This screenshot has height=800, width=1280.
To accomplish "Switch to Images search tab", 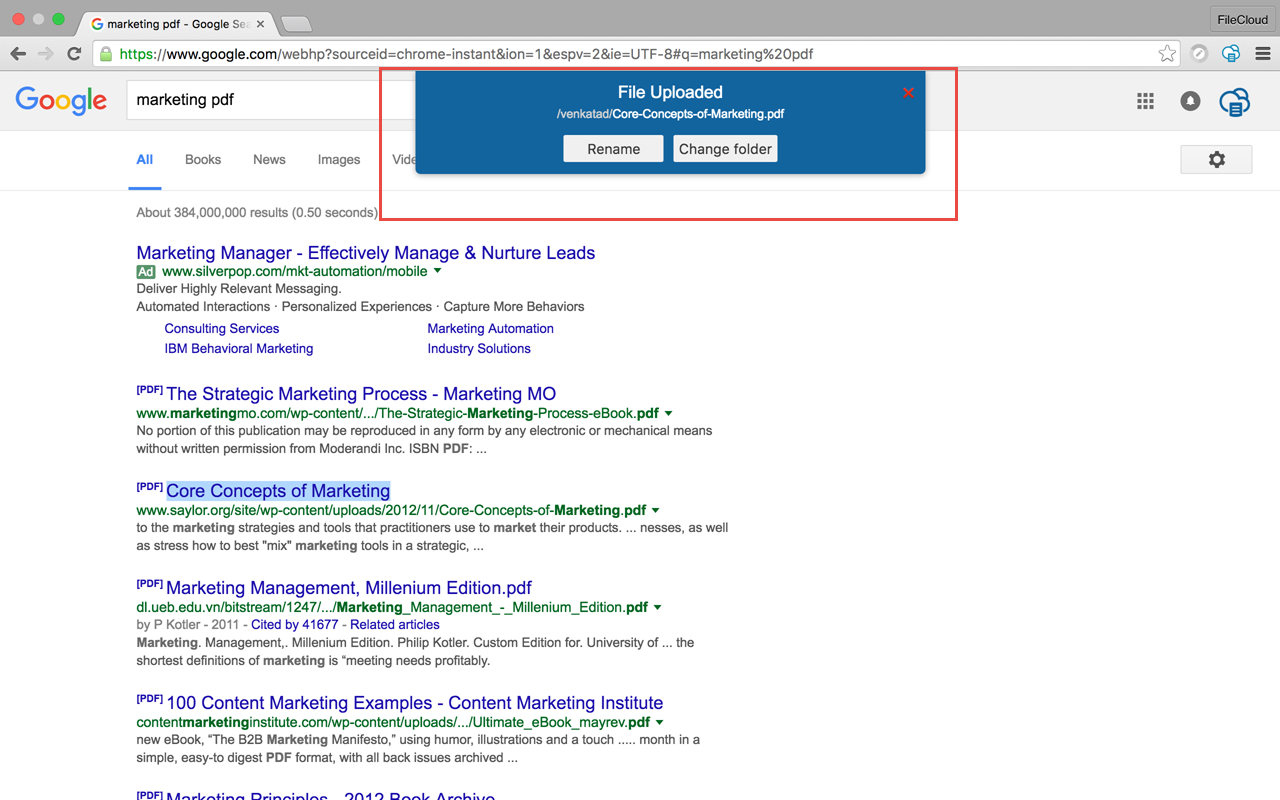I will pyautogui.click(x=339, y=160).
